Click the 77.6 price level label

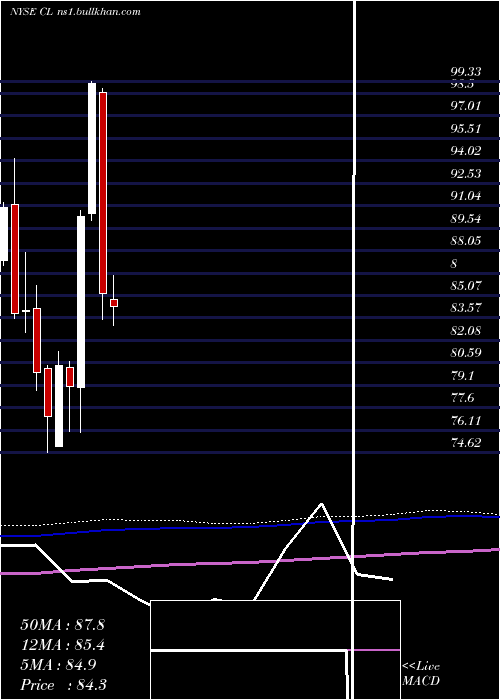point(462,398)
